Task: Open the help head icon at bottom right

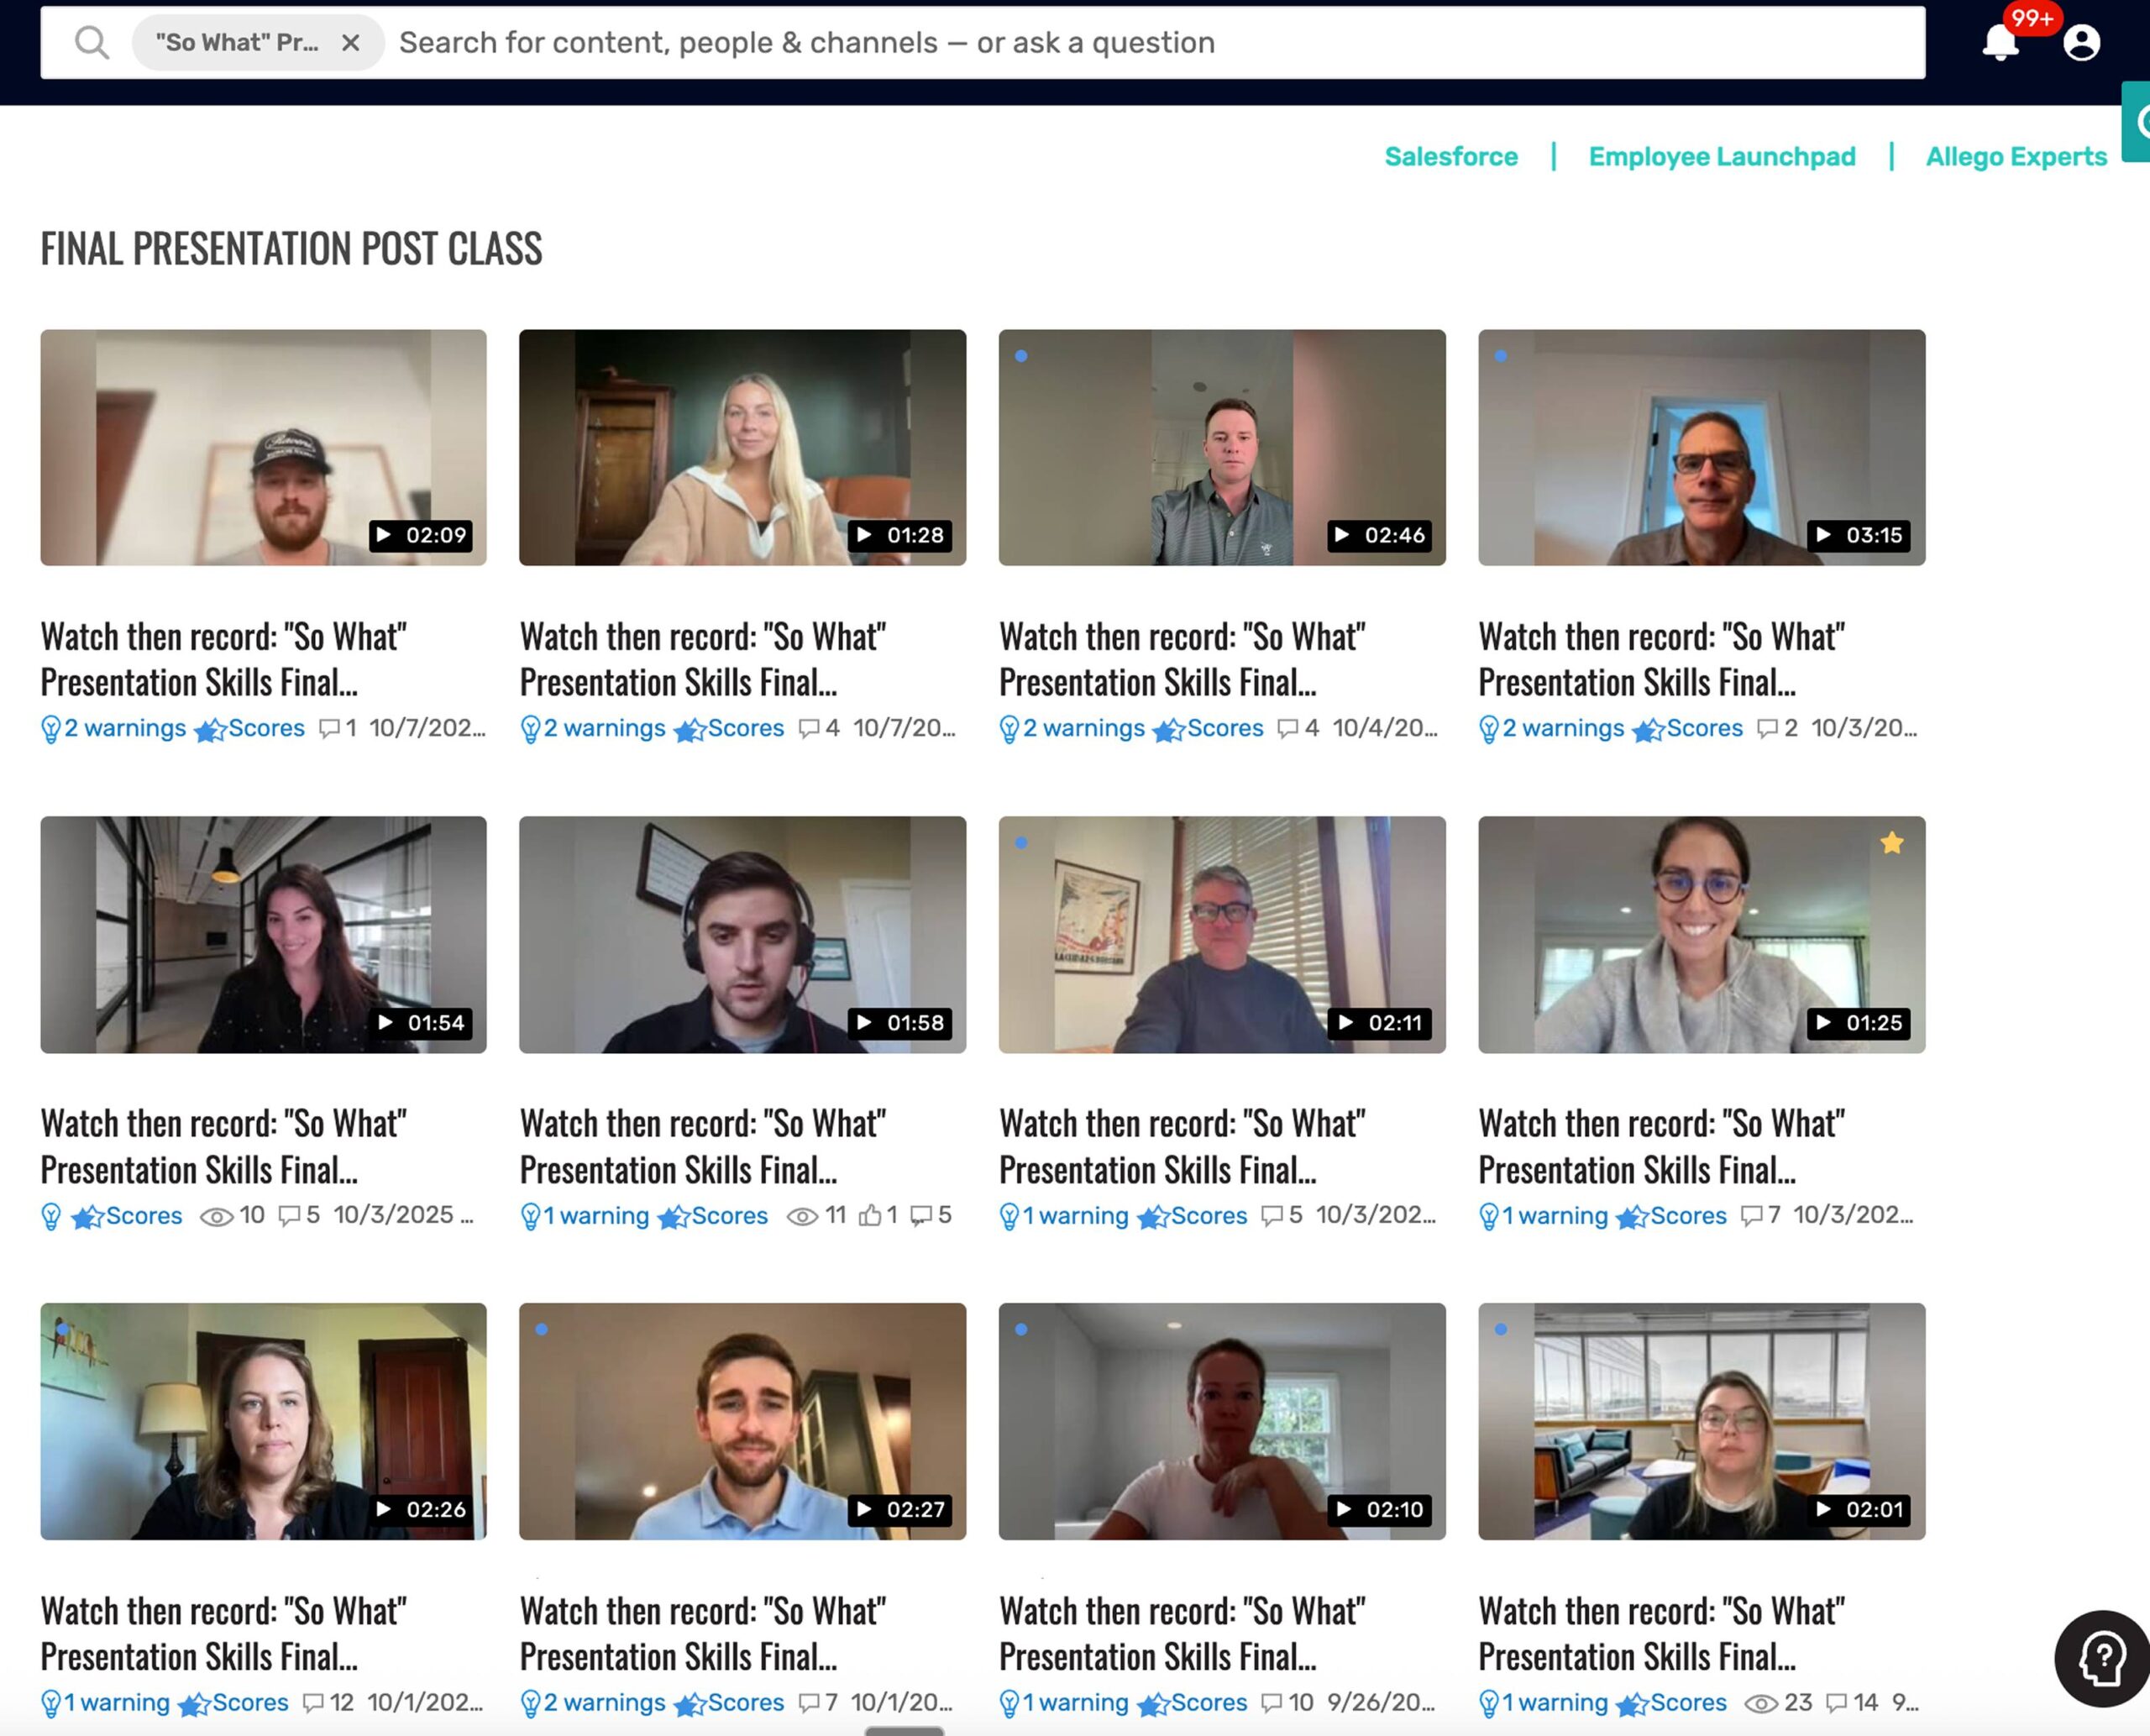Action: click(x=2102, y=1658)
